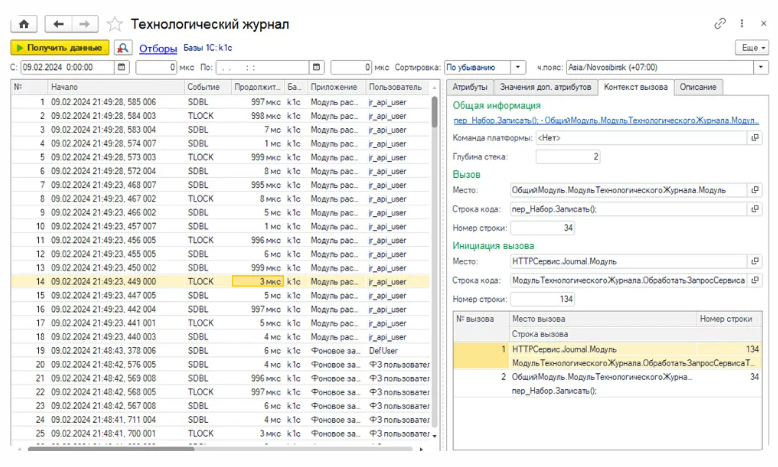
Task: Open the Еще dropdown menu
Action: click(750, 48)
